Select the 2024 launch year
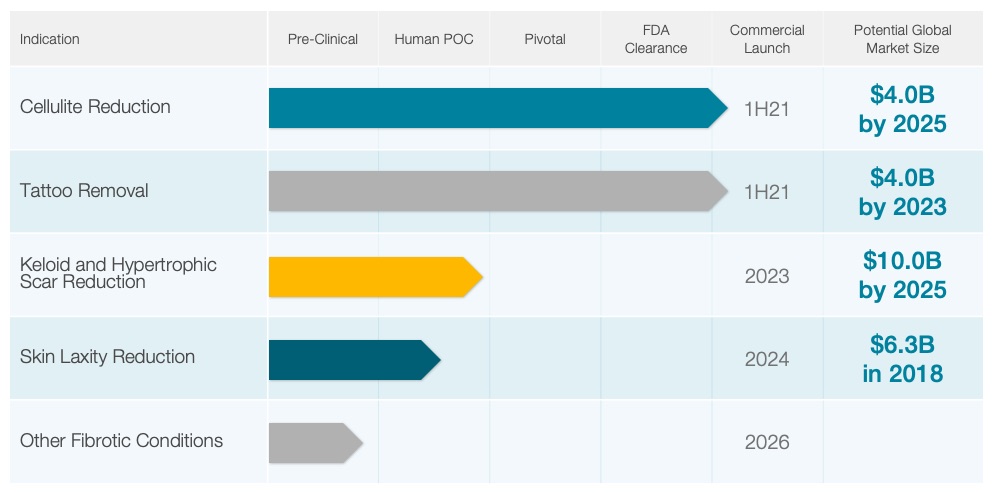This screenshot has width=993, height=493. tap(767, 359)
